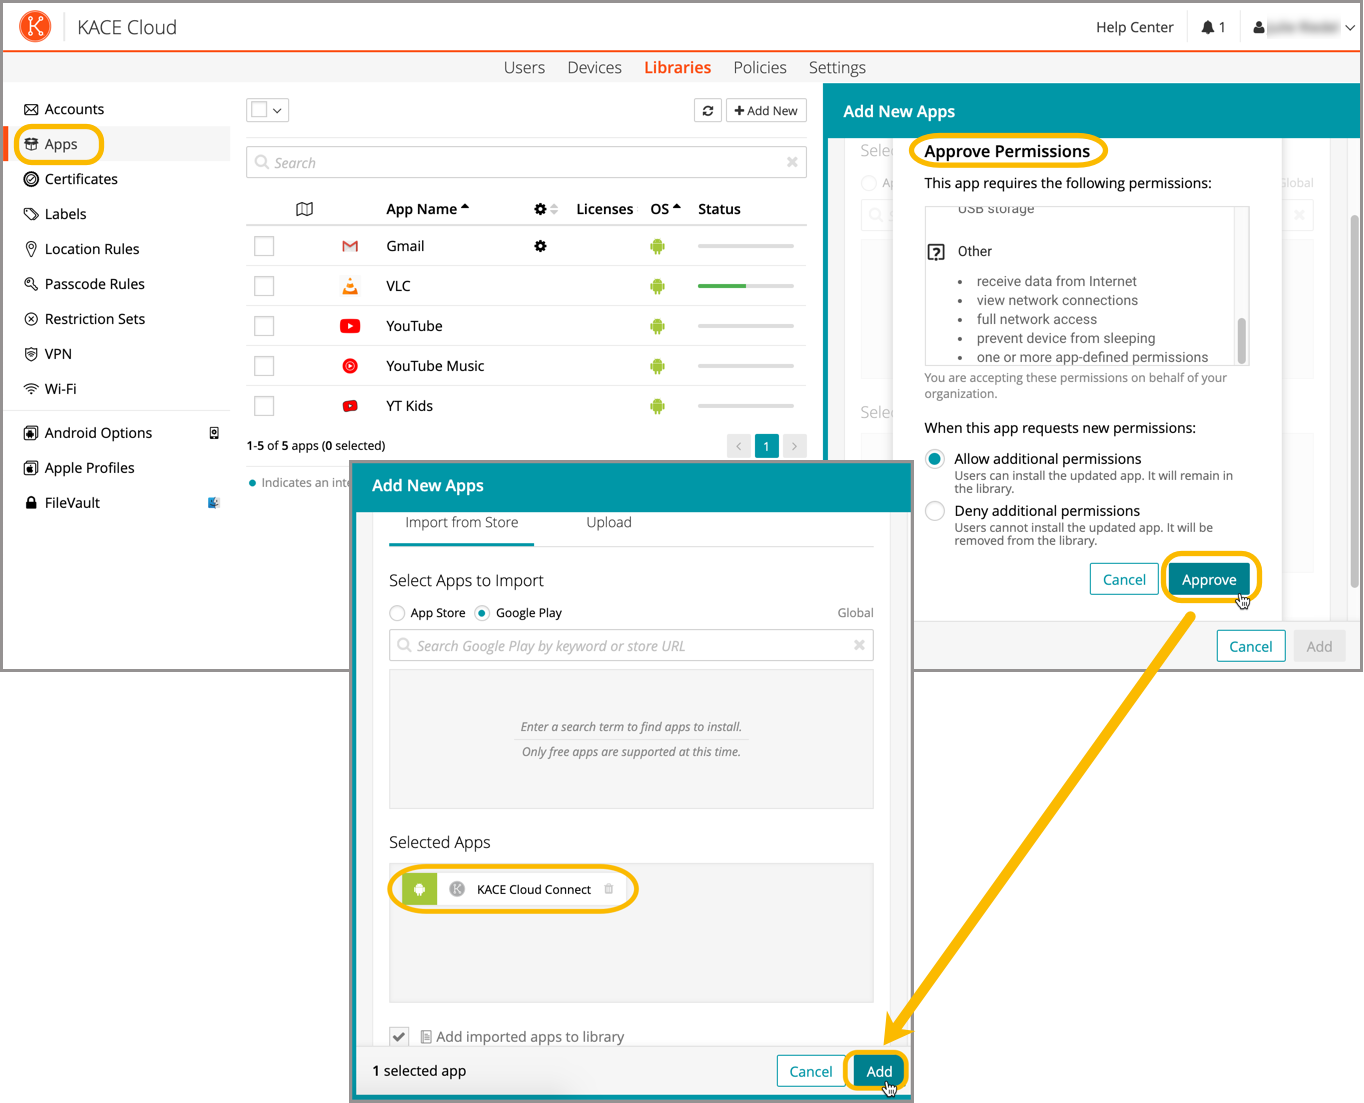Click the VLC status progress bar

[x=745, y=286]
